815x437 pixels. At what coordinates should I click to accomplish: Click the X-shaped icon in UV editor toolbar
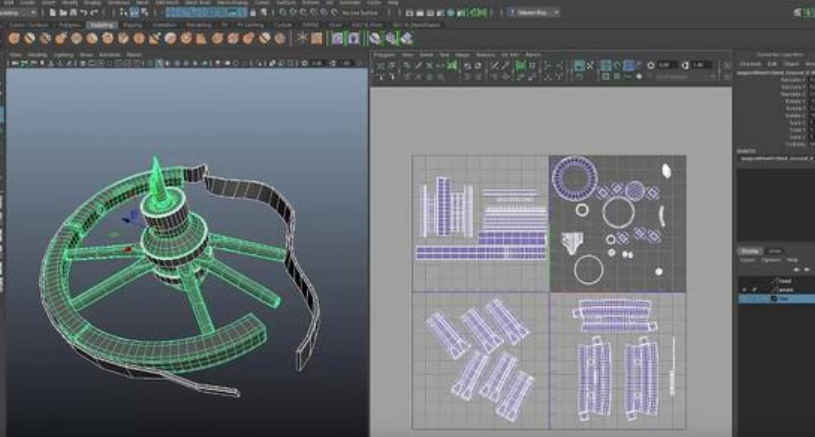590,66
